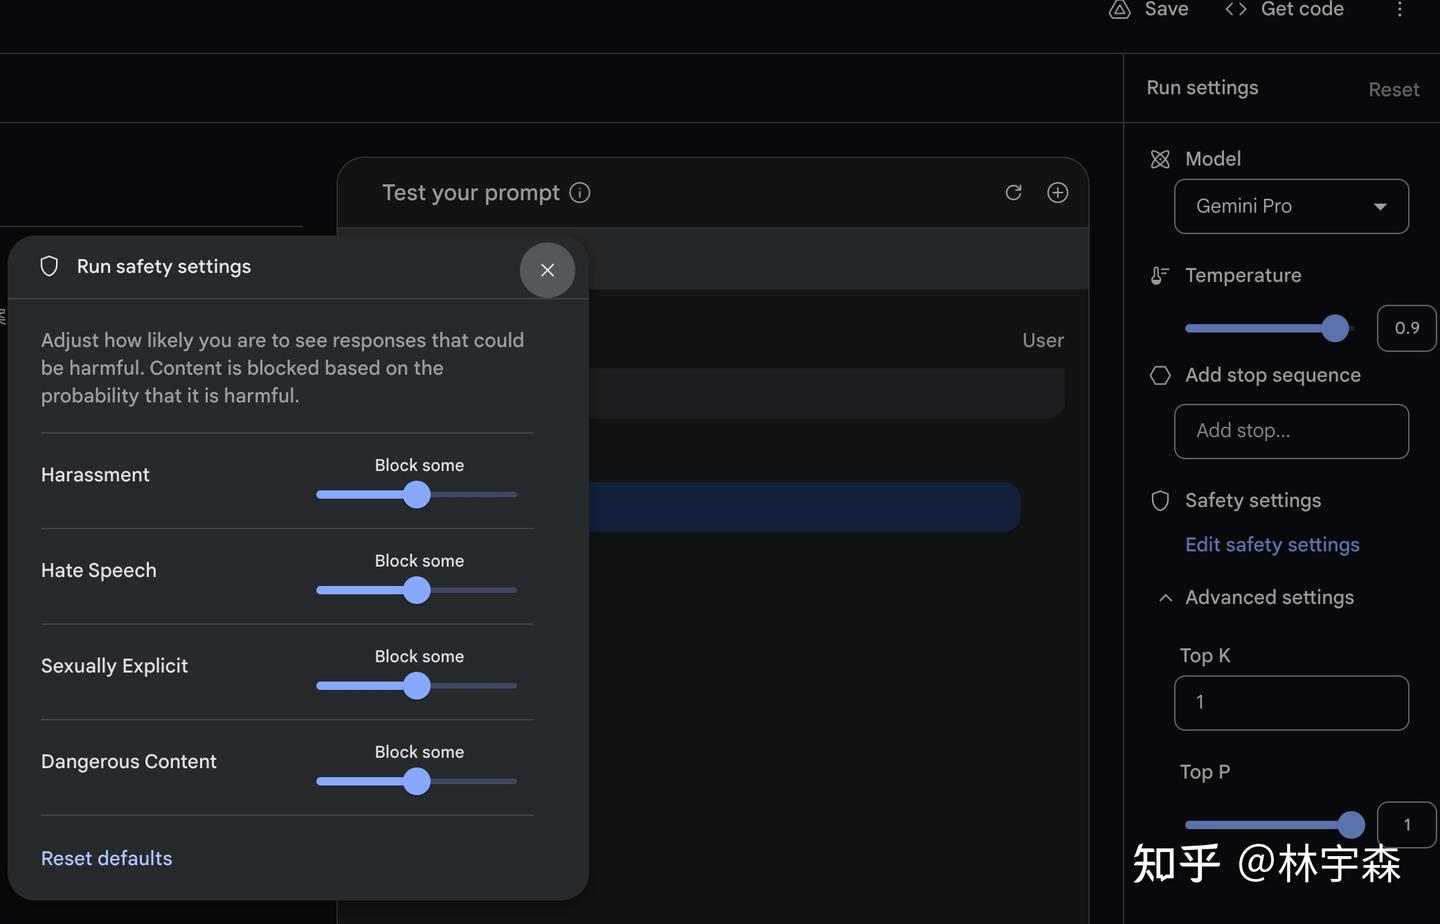Click Reset defaults link
Viewport: 1440px width, 924px height.
(x=106, y=858)
